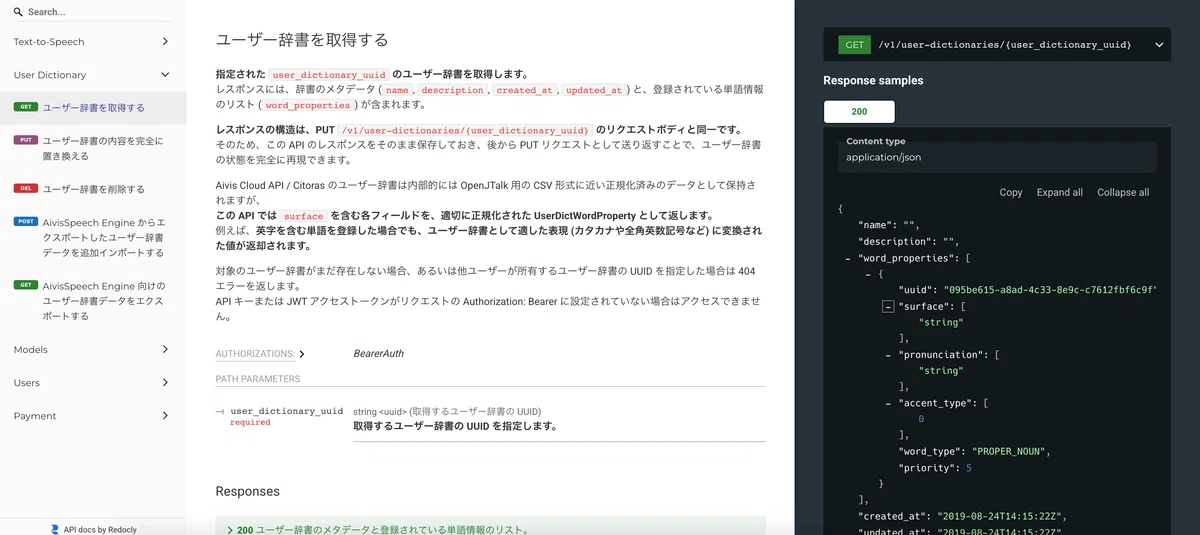Screen dimensions: 1200x535
Task: Click the green GET label on endpoint bar
Action: coord(855,45)
